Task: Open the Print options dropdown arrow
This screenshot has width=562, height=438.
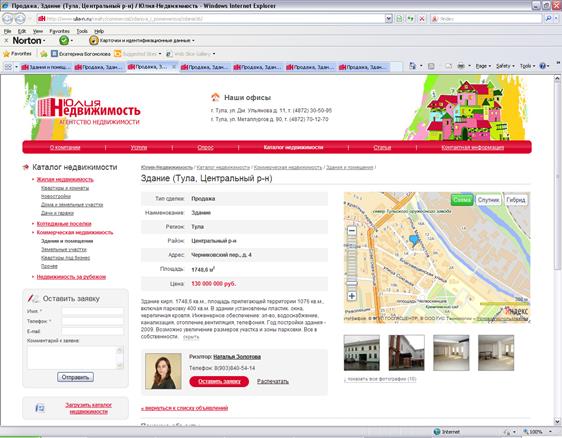Action: click(469, 66)
